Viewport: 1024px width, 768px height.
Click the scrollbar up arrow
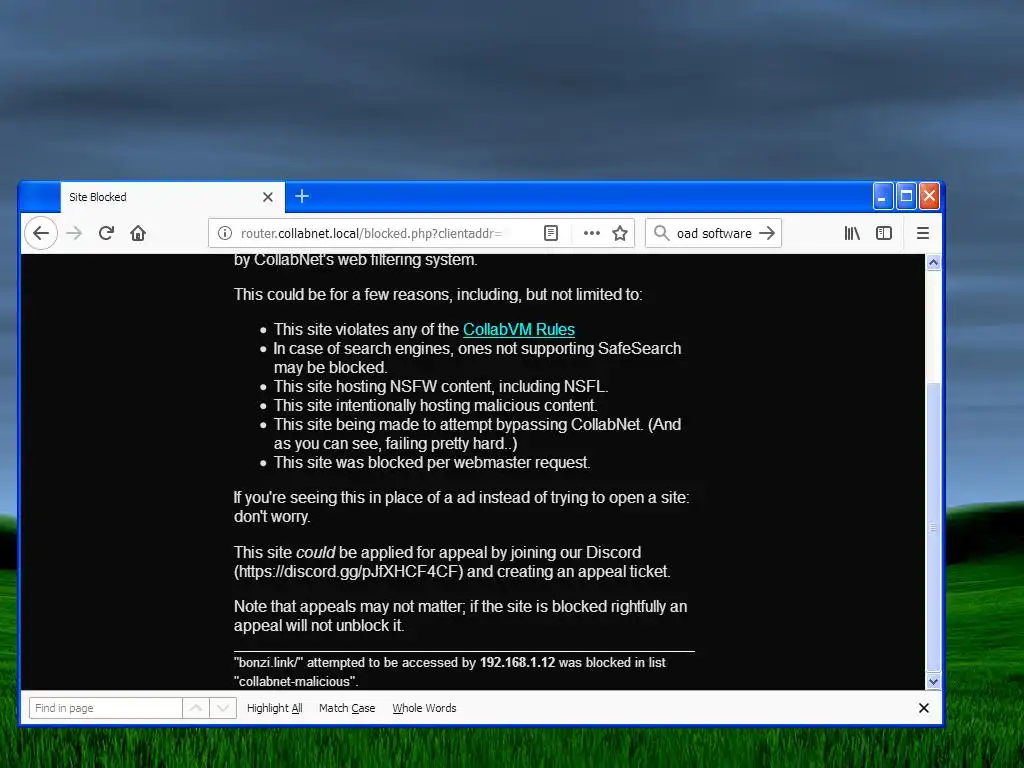click(x=934, y=263)
